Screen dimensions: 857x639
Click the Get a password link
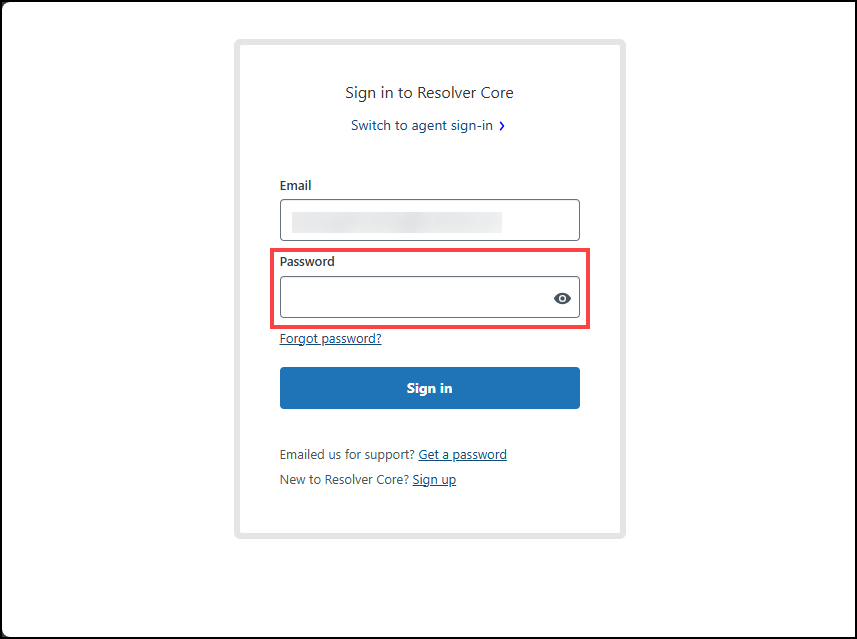(x=462, y=454)
